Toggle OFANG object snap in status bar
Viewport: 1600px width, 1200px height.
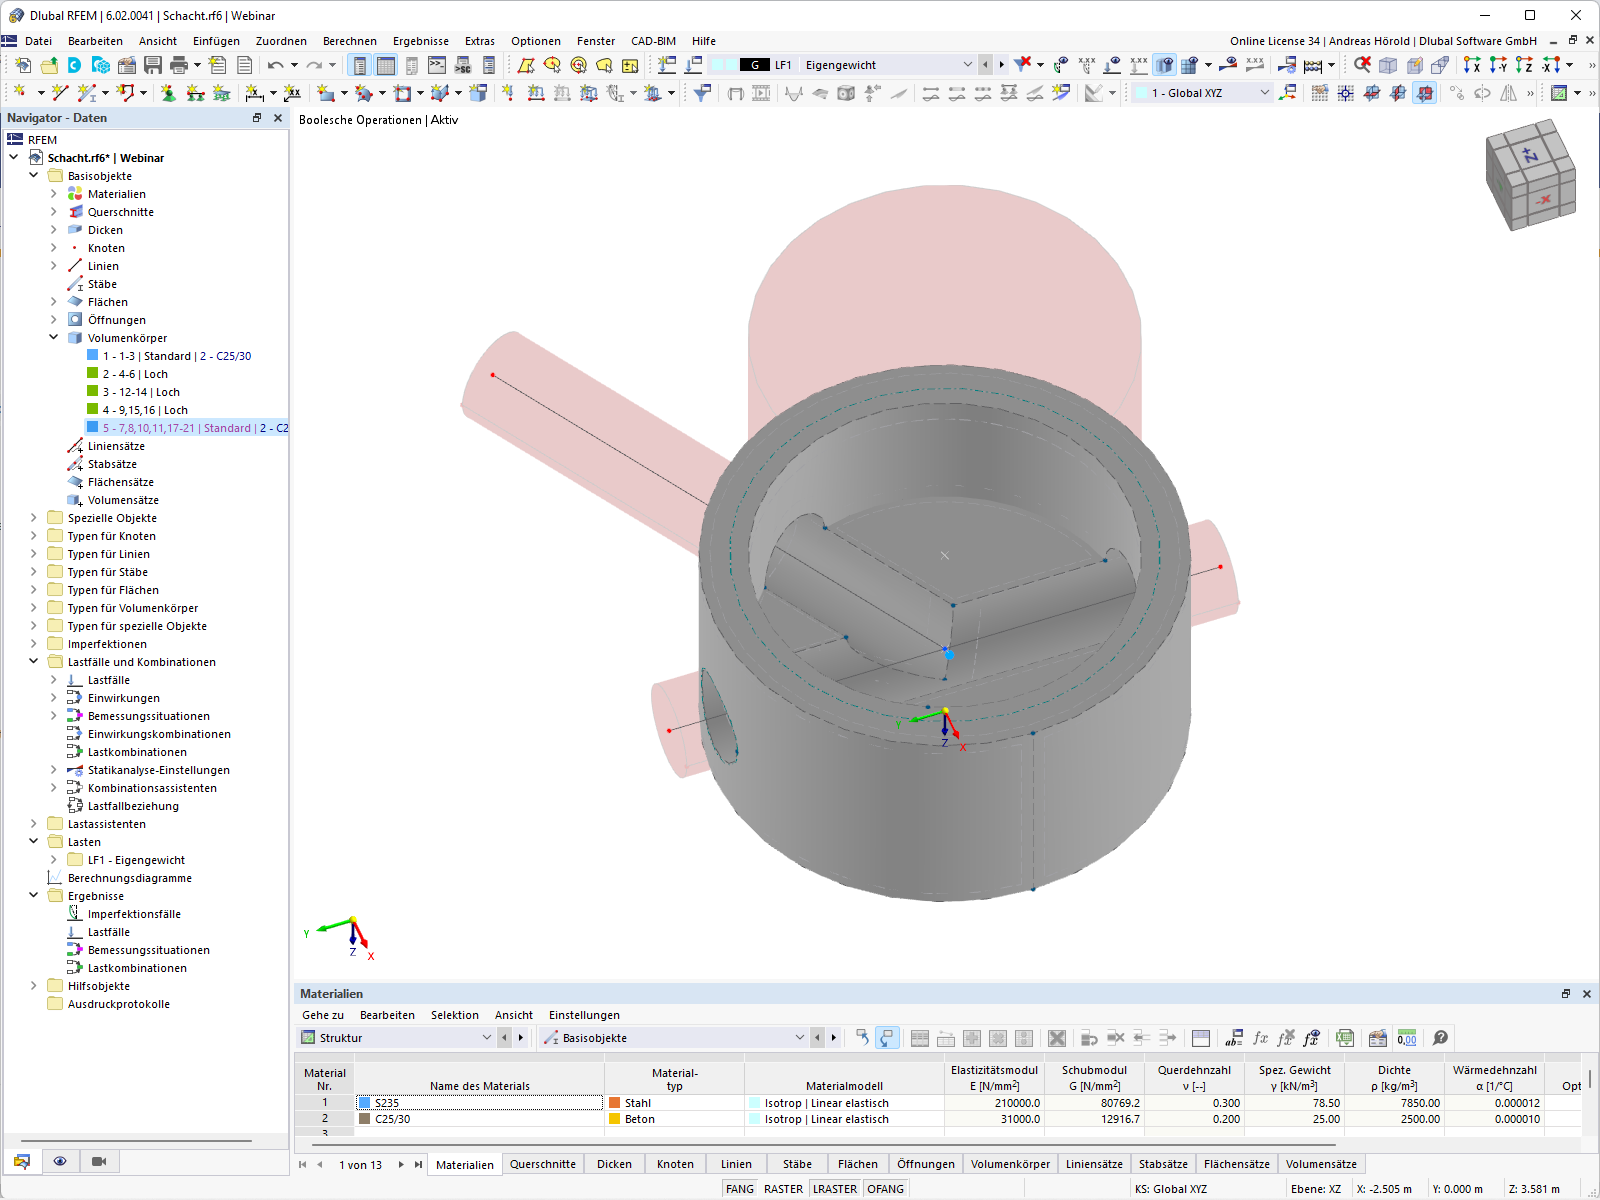(885, 1189)
